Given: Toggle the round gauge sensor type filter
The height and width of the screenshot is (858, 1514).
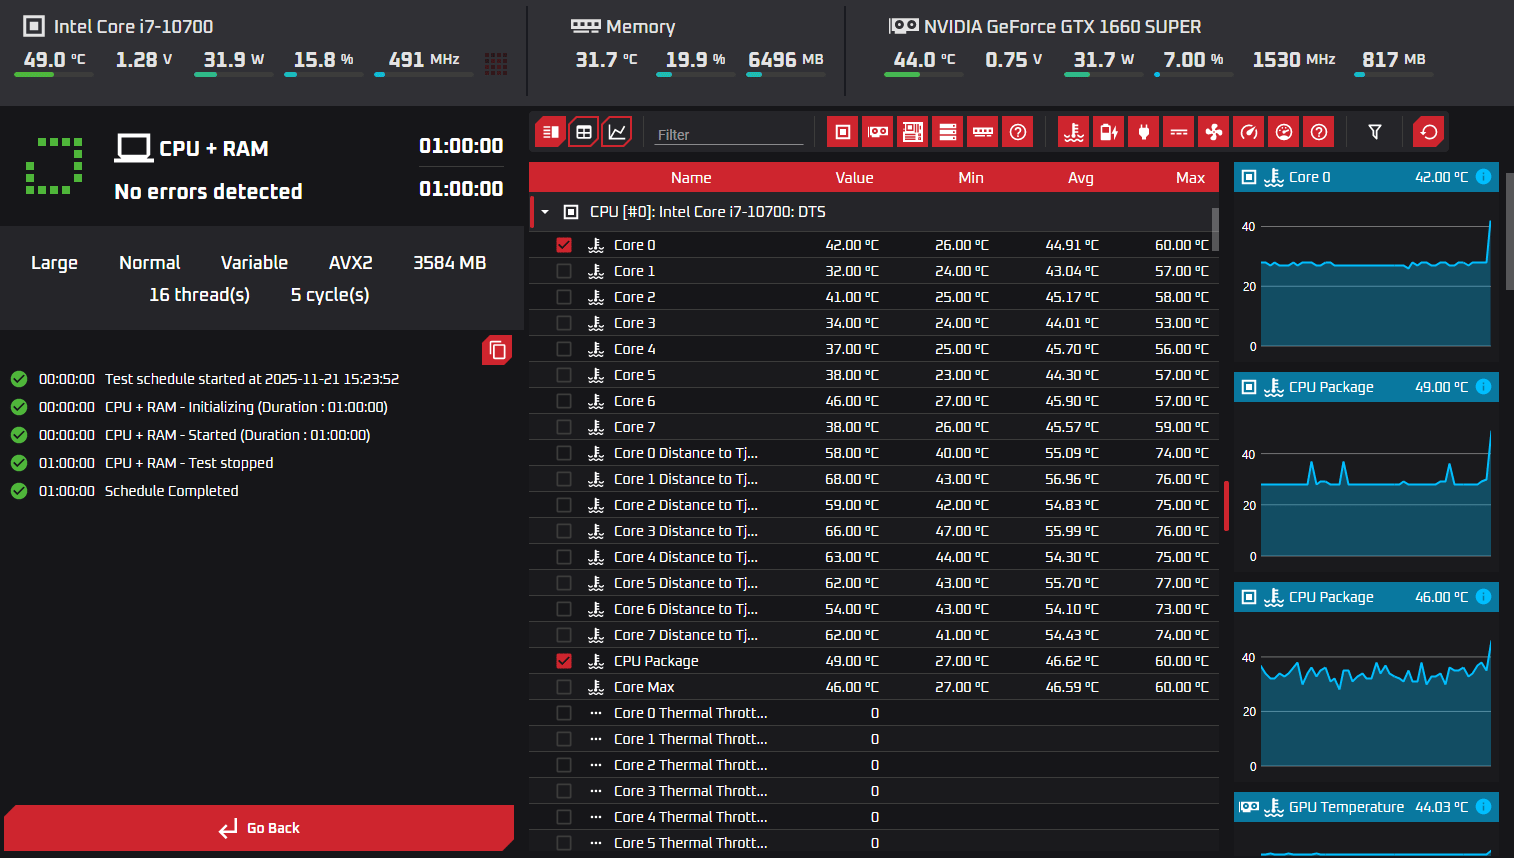Looking at the screenshot, I should pyautogui.click(x=1284, y=132).
